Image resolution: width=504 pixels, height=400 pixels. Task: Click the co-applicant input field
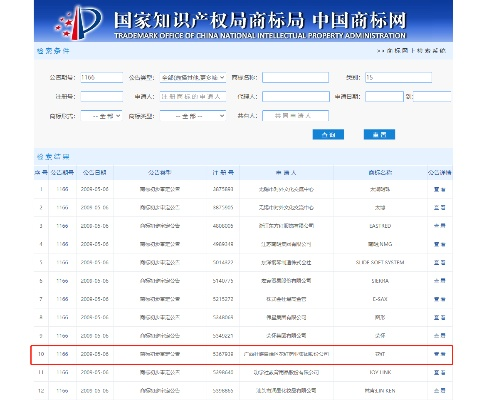[x=295, y=116]
